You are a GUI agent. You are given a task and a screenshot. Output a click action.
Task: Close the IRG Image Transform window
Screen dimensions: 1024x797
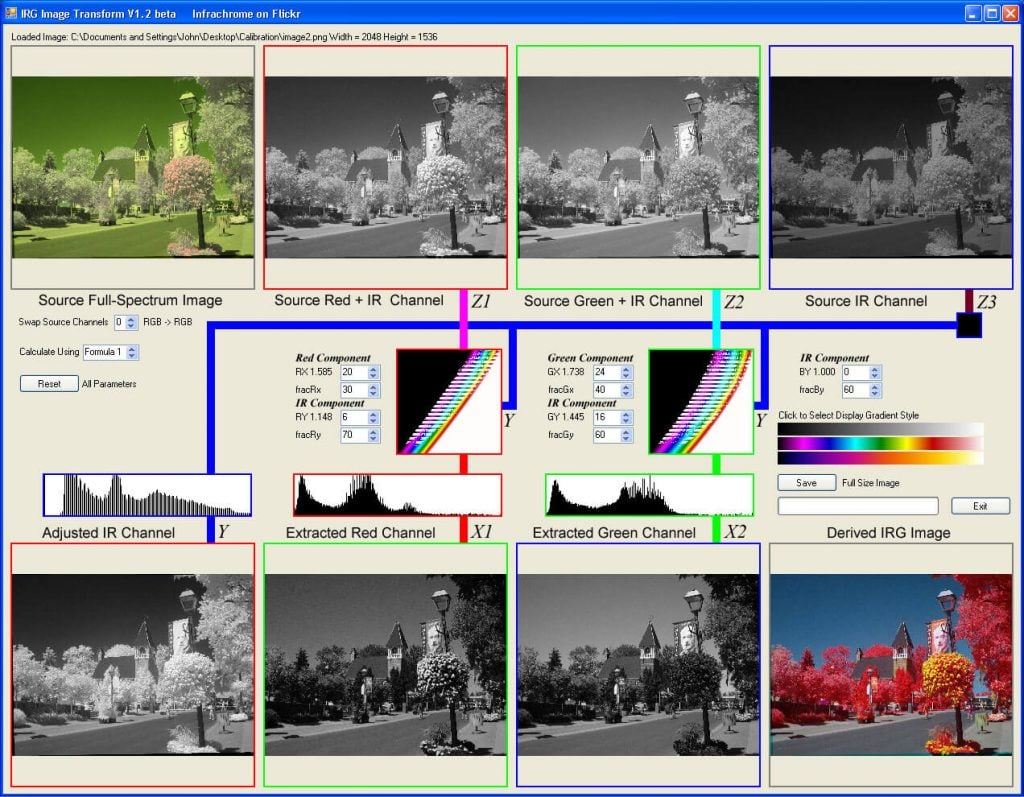1010,13
